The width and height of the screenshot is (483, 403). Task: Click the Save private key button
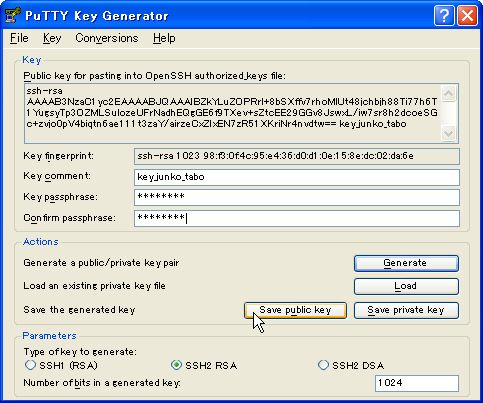[x=406, y=310]
